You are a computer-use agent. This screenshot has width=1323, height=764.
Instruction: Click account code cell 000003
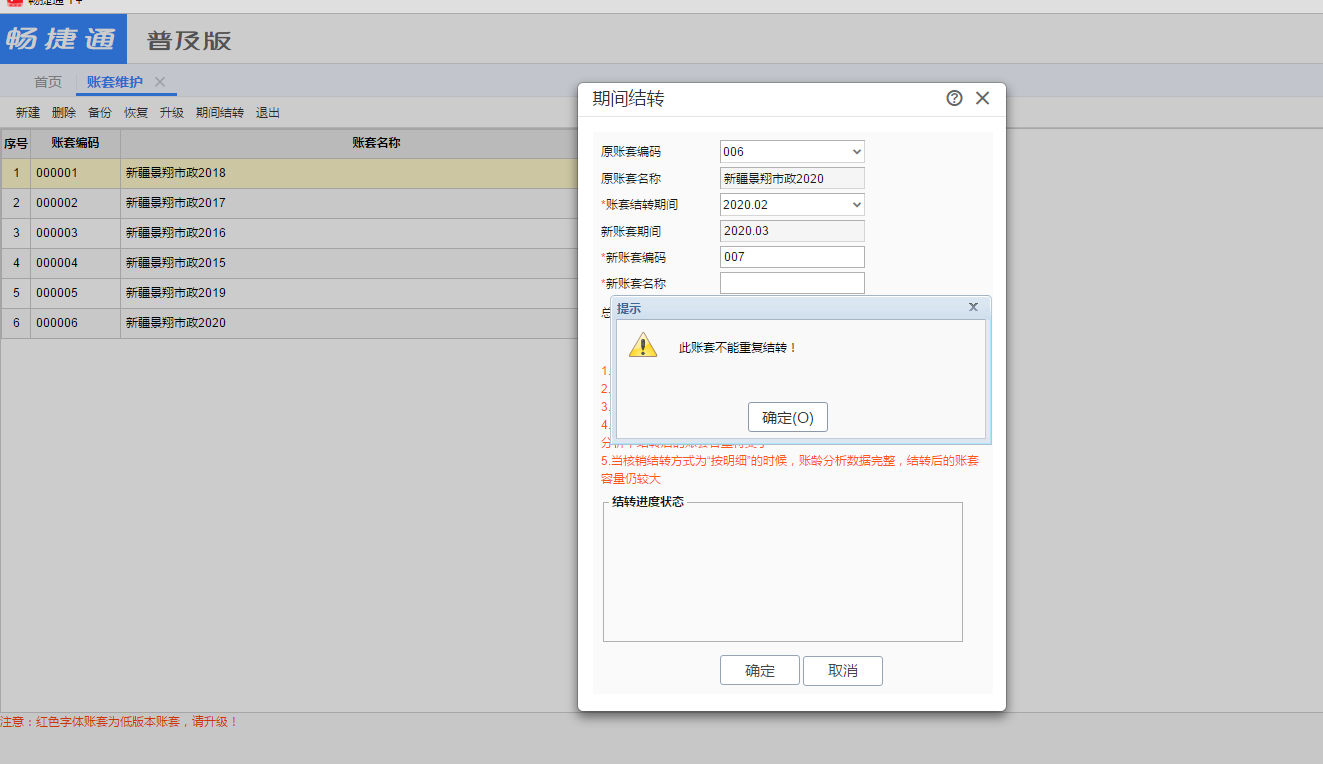75,233
